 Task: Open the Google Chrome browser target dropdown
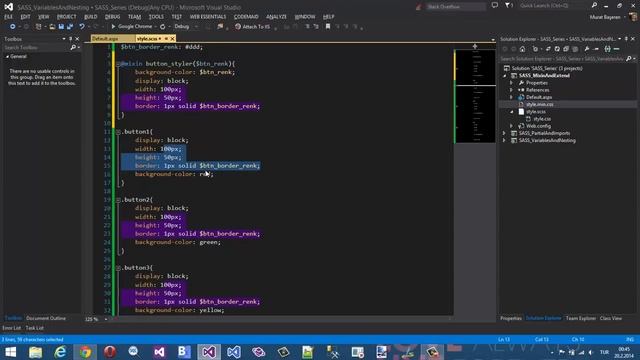click(155, 27)
